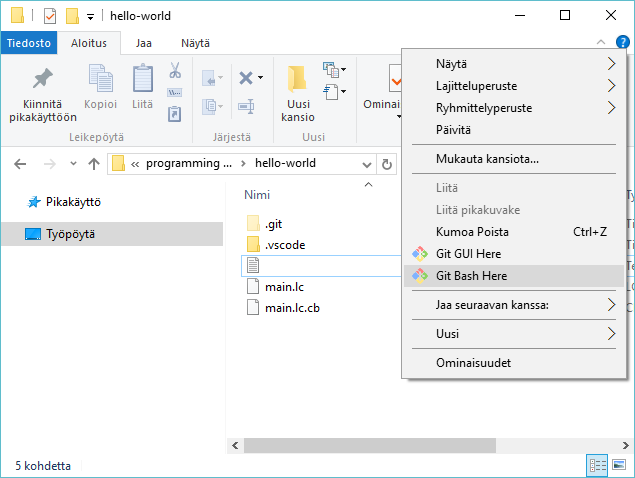Click the Git GUI Here icon
635x478 pixels.
(x=420, y=254)
